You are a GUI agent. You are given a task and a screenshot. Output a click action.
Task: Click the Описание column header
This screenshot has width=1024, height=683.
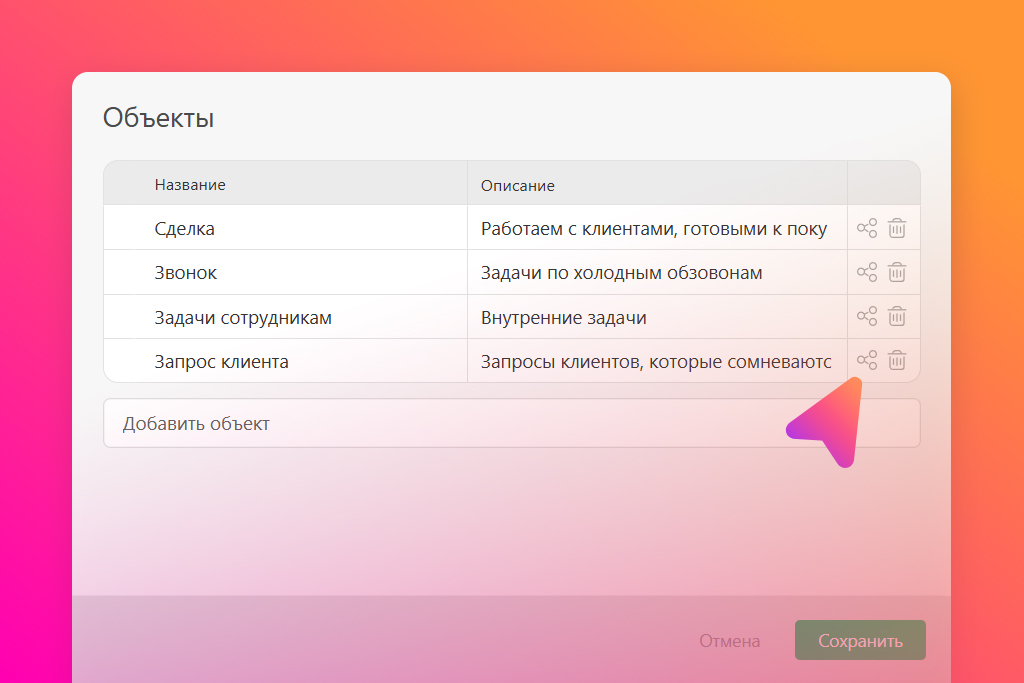[x=518, y=186]
